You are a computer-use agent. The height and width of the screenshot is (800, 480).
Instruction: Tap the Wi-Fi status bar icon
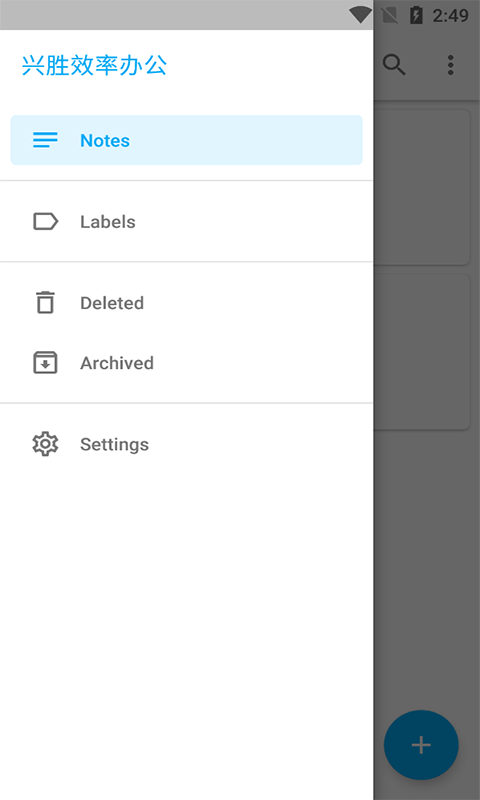[360, 15]
